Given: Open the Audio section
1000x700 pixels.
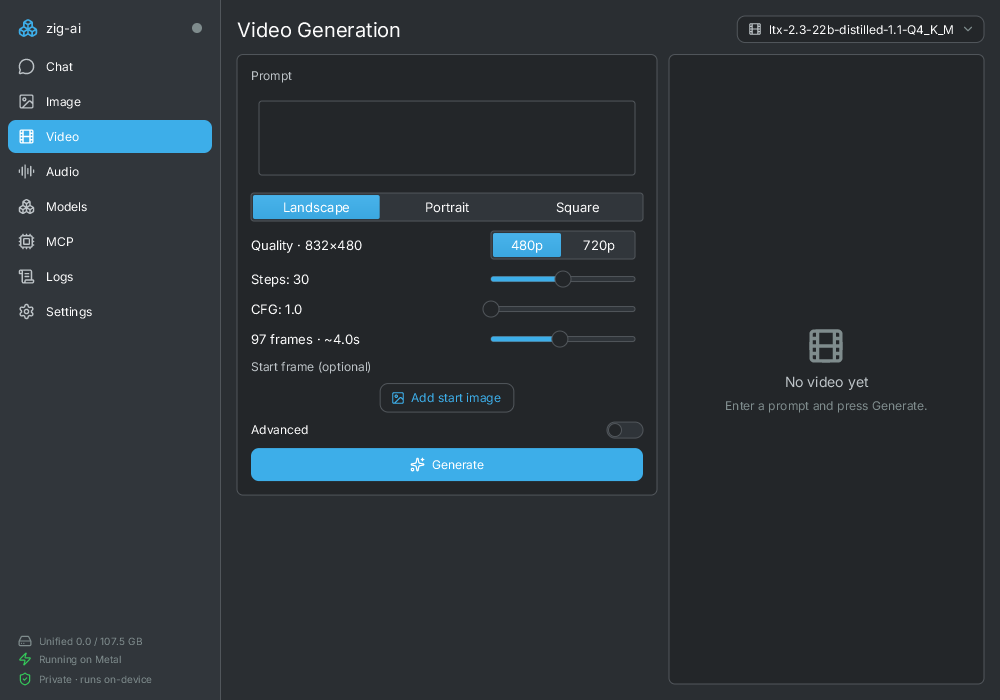Looking at the screenshot, I should 110,171.
